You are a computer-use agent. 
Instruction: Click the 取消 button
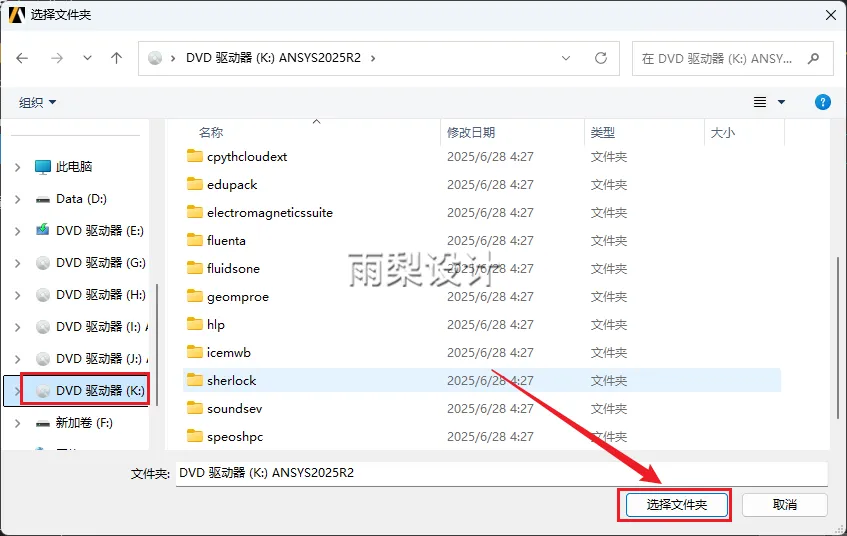[x=784, y=505]
